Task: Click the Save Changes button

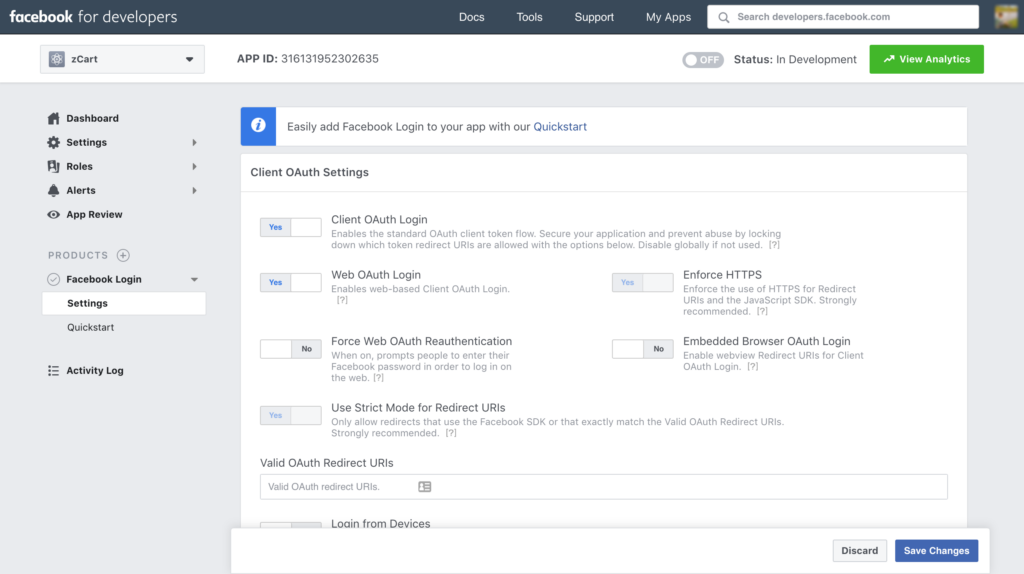Action: pyautogui.click(x=936, y=550)
